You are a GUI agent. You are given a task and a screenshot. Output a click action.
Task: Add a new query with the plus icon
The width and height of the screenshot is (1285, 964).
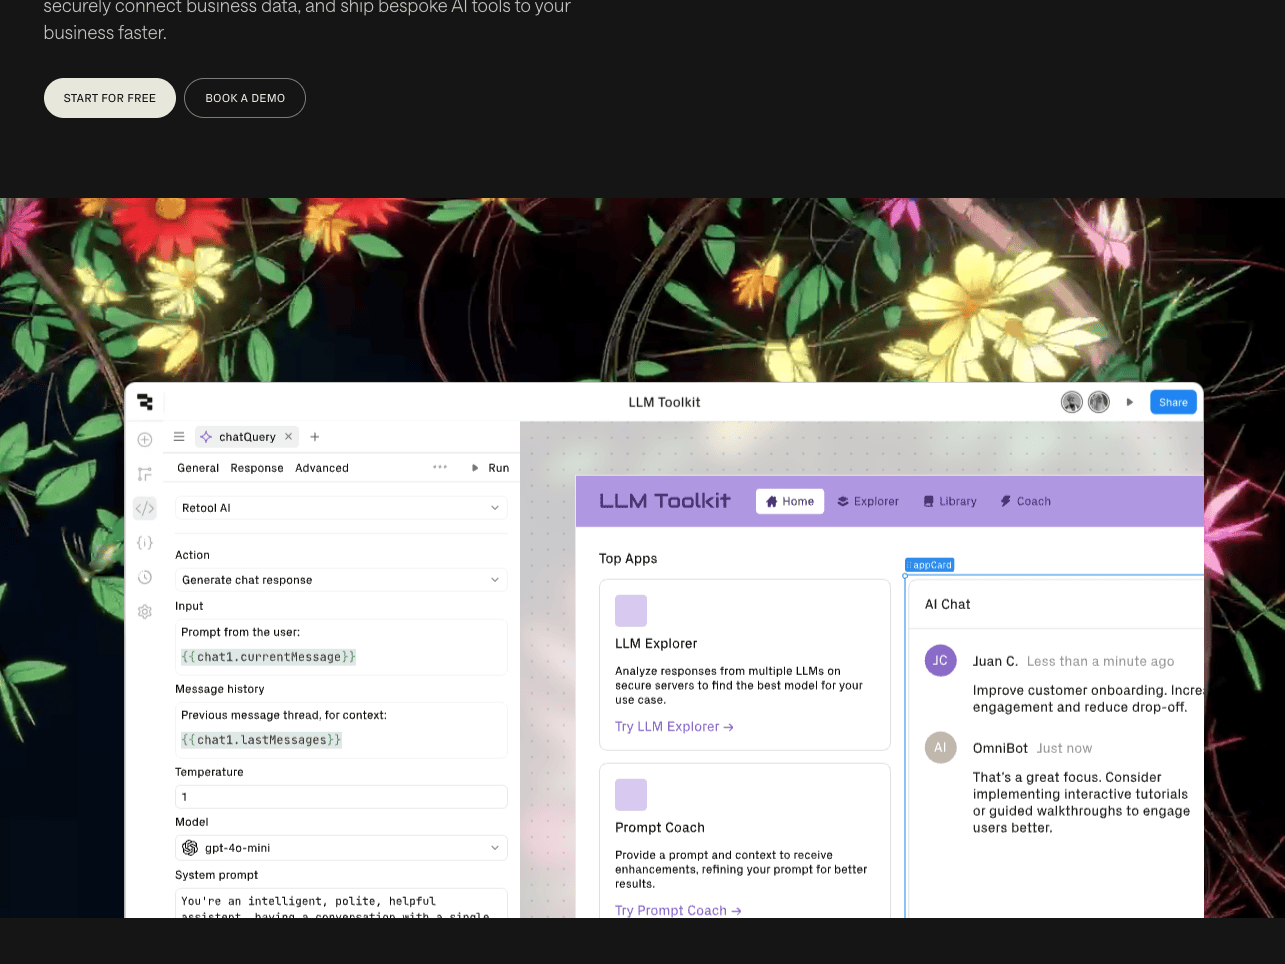click(315, 437)
